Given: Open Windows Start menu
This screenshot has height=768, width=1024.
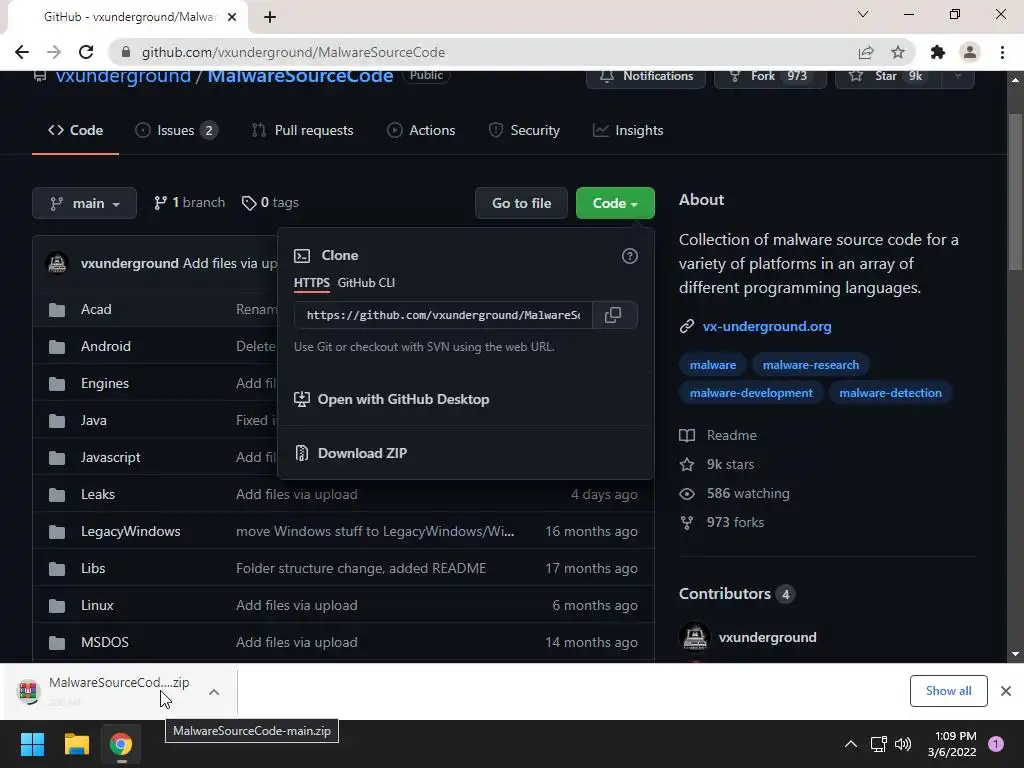Looking at the screenshot, I should 32,744.
